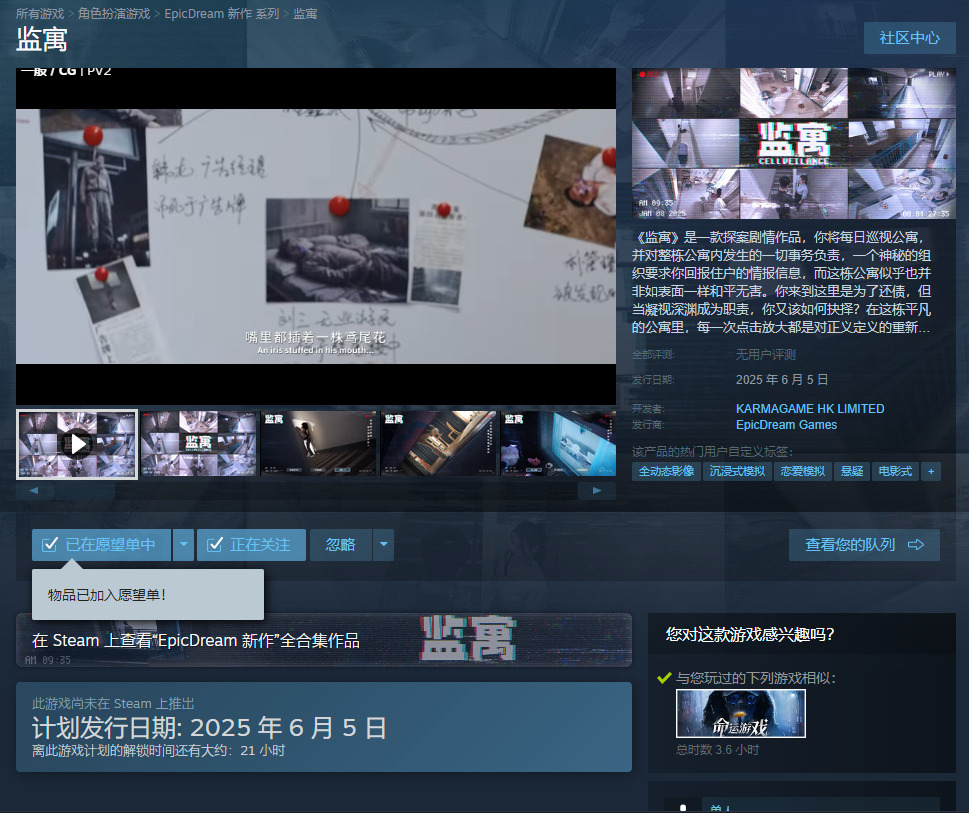Click the 发行日期 2025 年 6 月 5 日 text
Screen dimensions: 969x813
point(782,379)
